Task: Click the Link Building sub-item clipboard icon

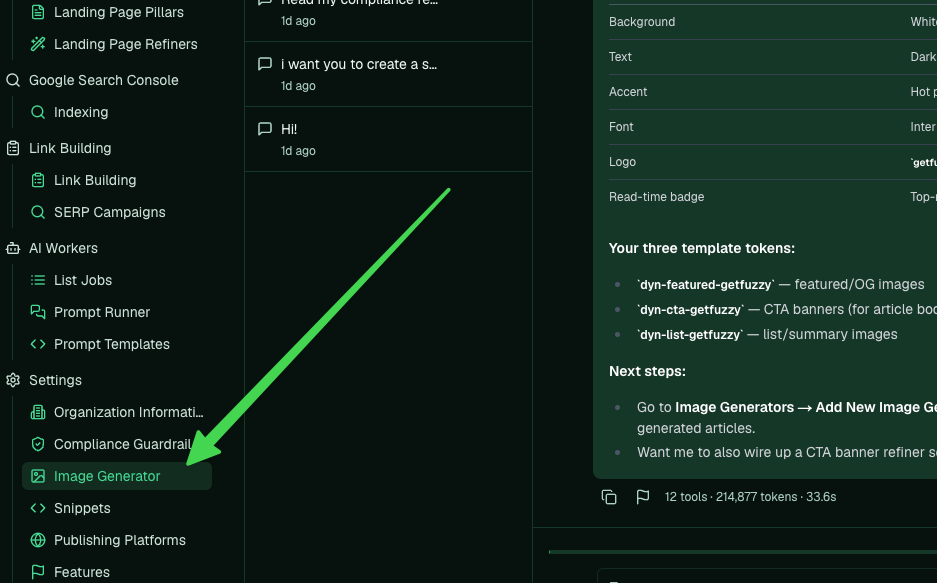Action: (38, 180)
